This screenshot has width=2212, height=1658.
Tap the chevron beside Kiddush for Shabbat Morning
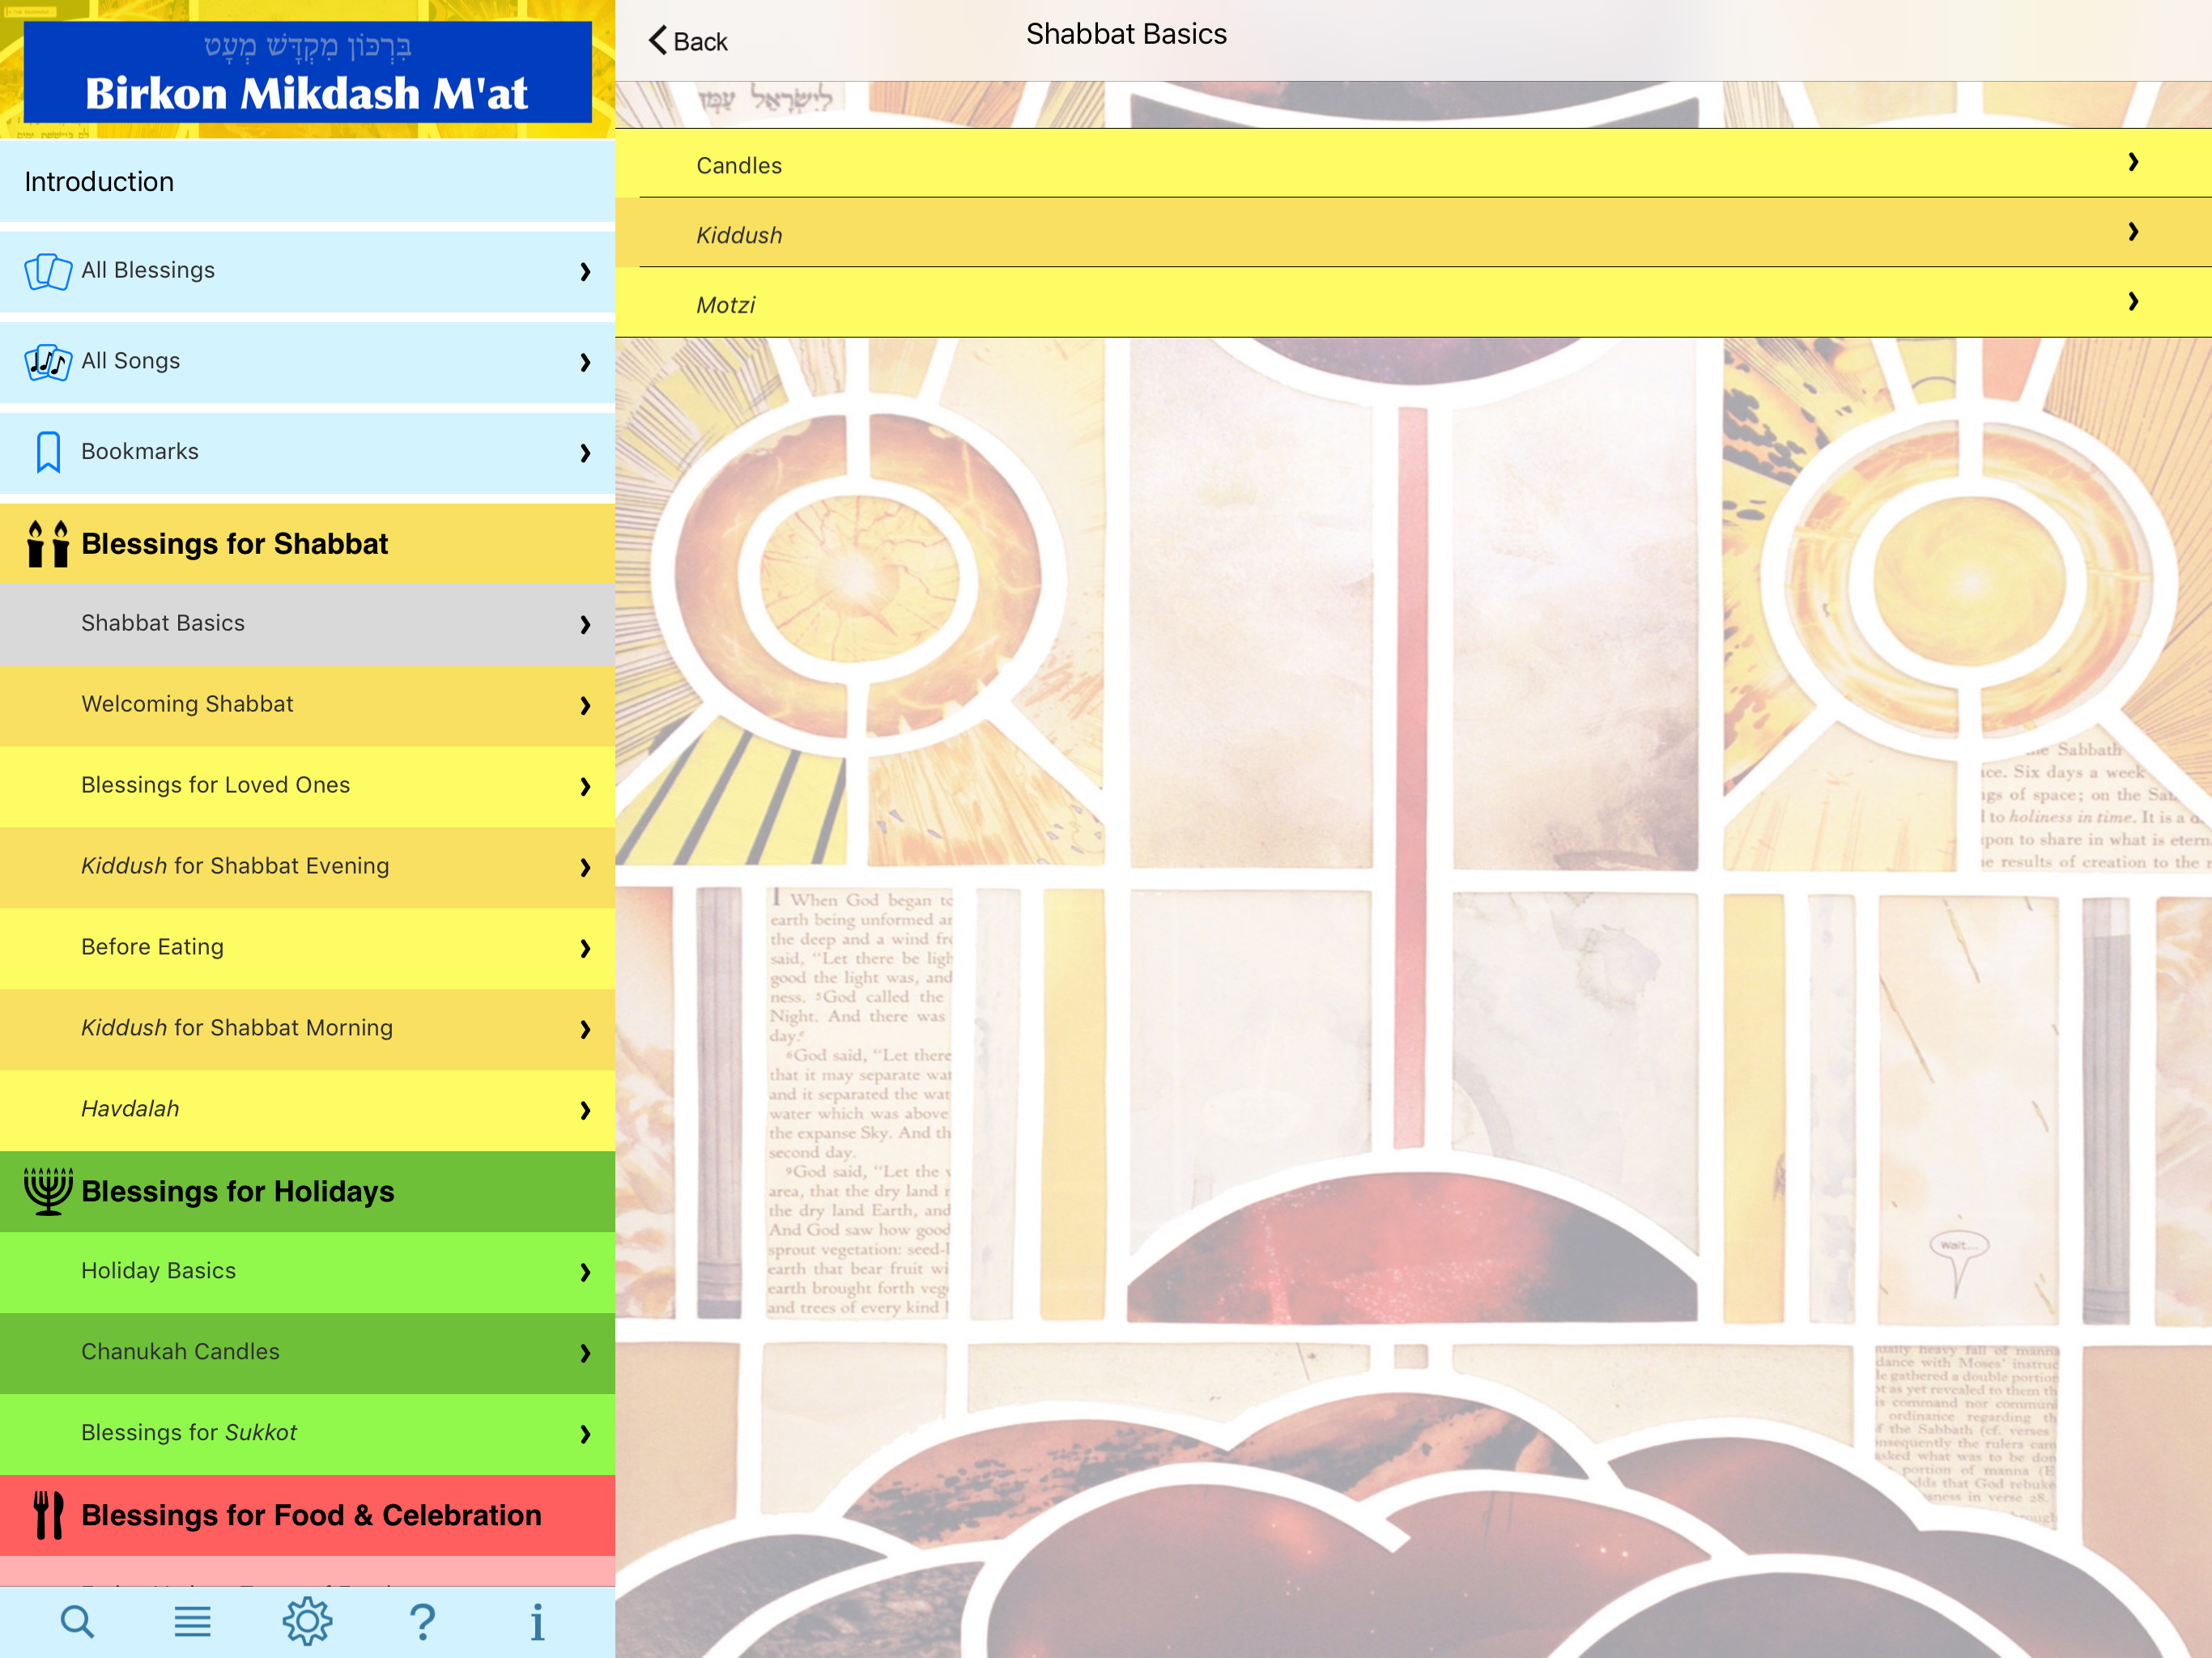[x=585, y=1030]
